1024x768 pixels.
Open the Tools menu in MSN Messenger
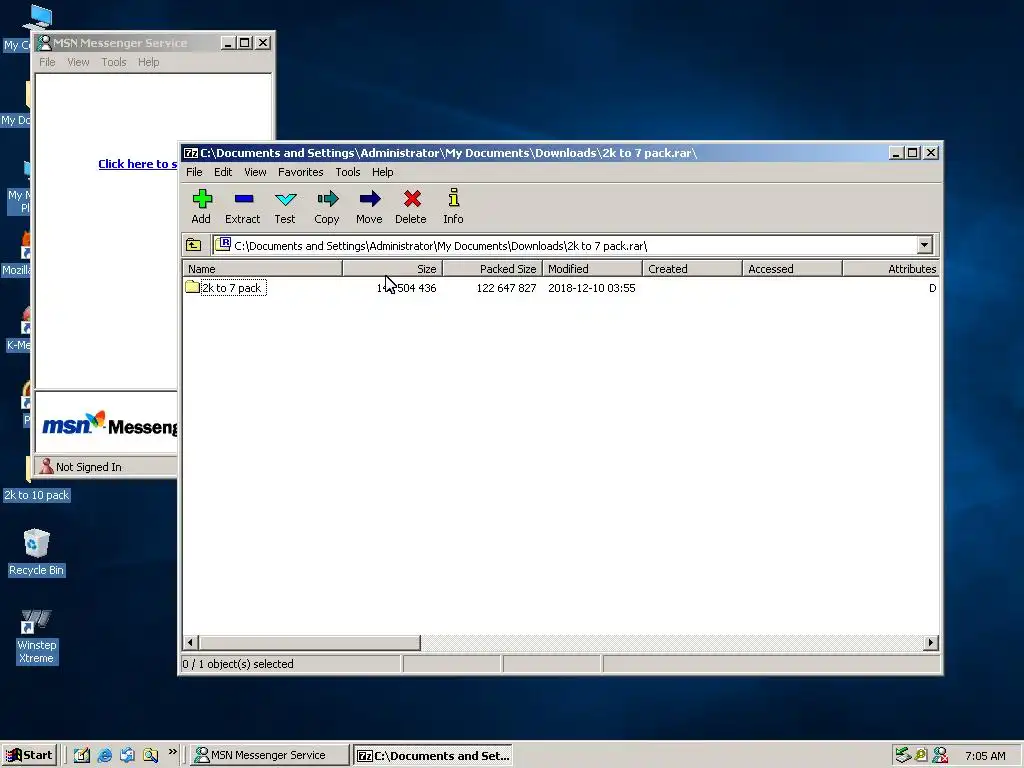(114, 62)
